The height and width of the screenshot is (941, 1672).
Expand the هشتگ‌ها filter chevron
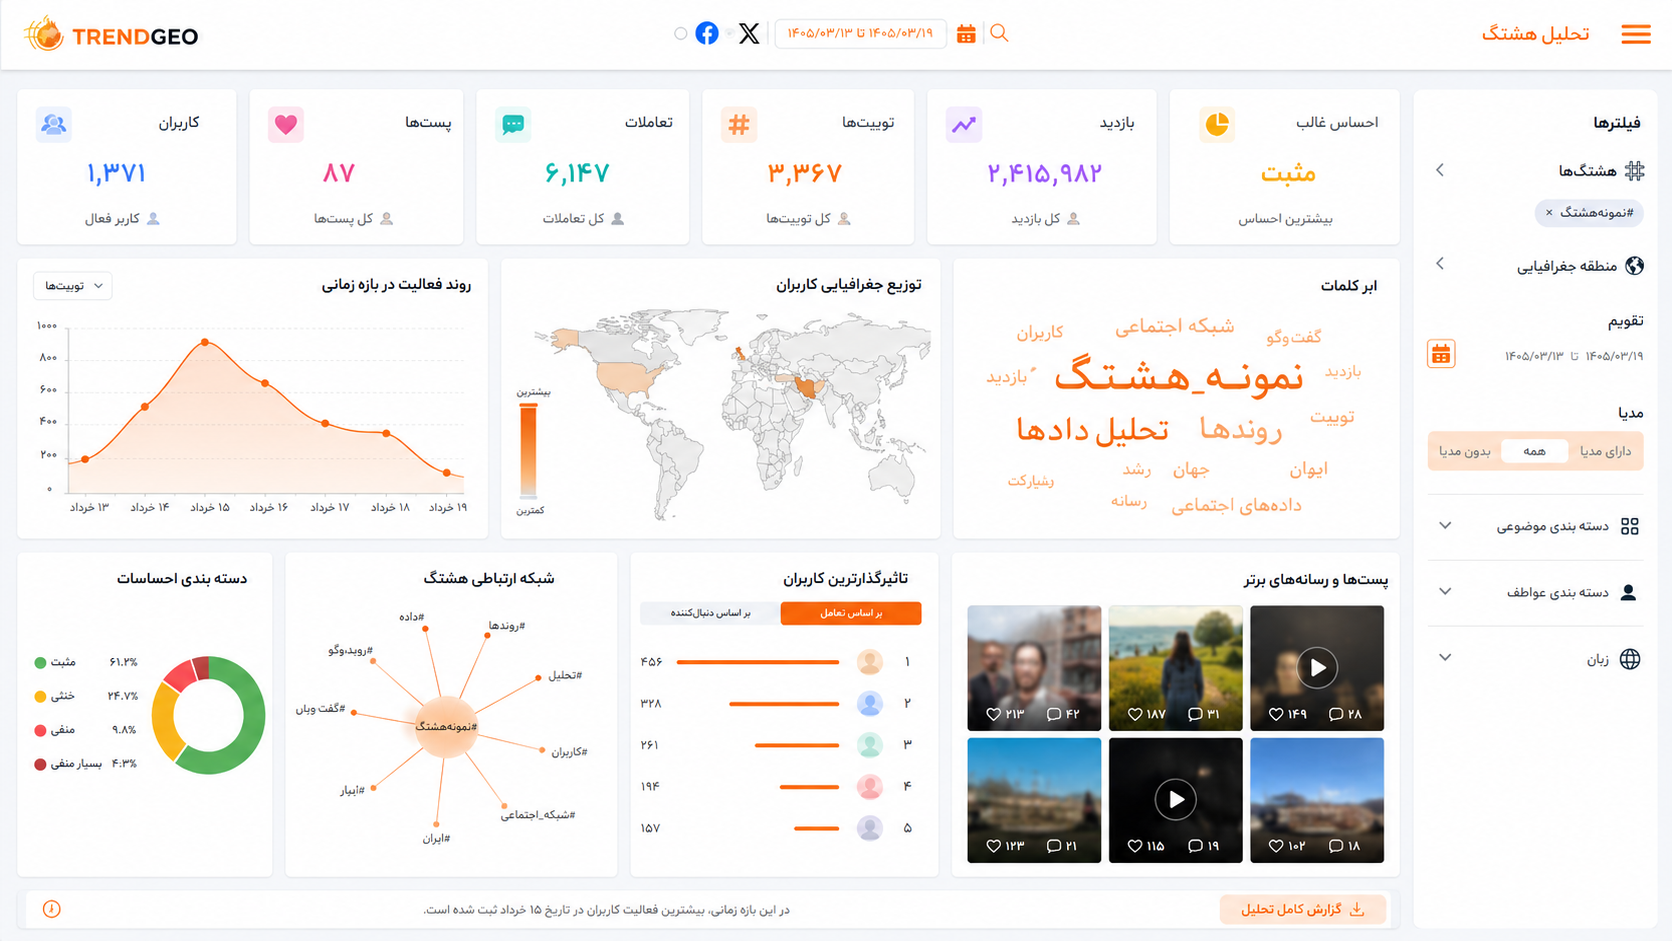point(1440,170)
